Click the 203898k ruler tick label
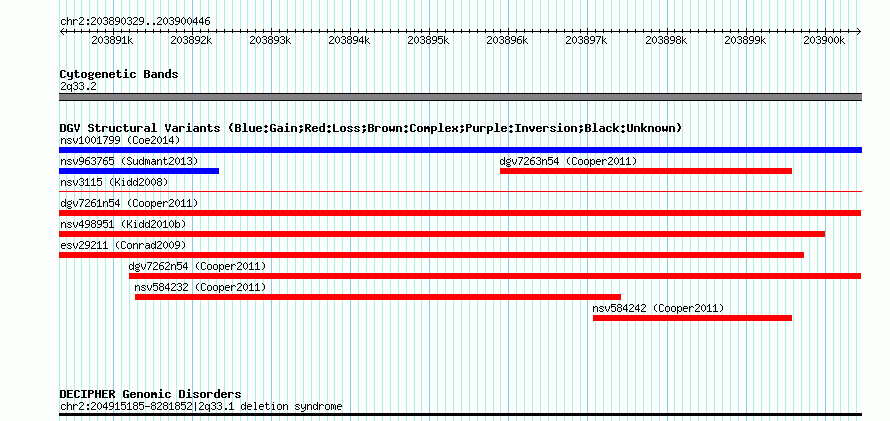890x421 pixels. (666, 40)
